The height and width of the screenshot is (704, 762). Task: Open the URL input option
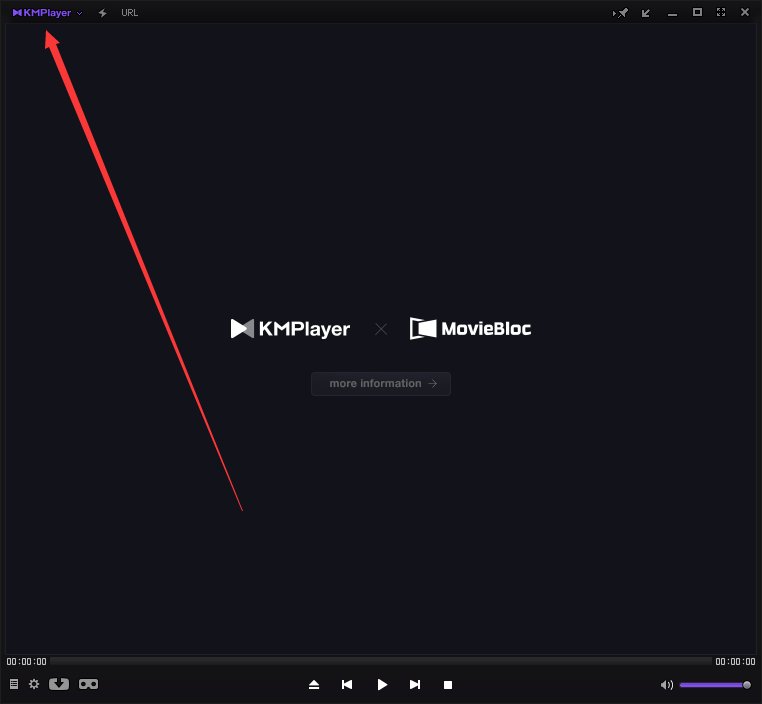click(x=129, y=13)
